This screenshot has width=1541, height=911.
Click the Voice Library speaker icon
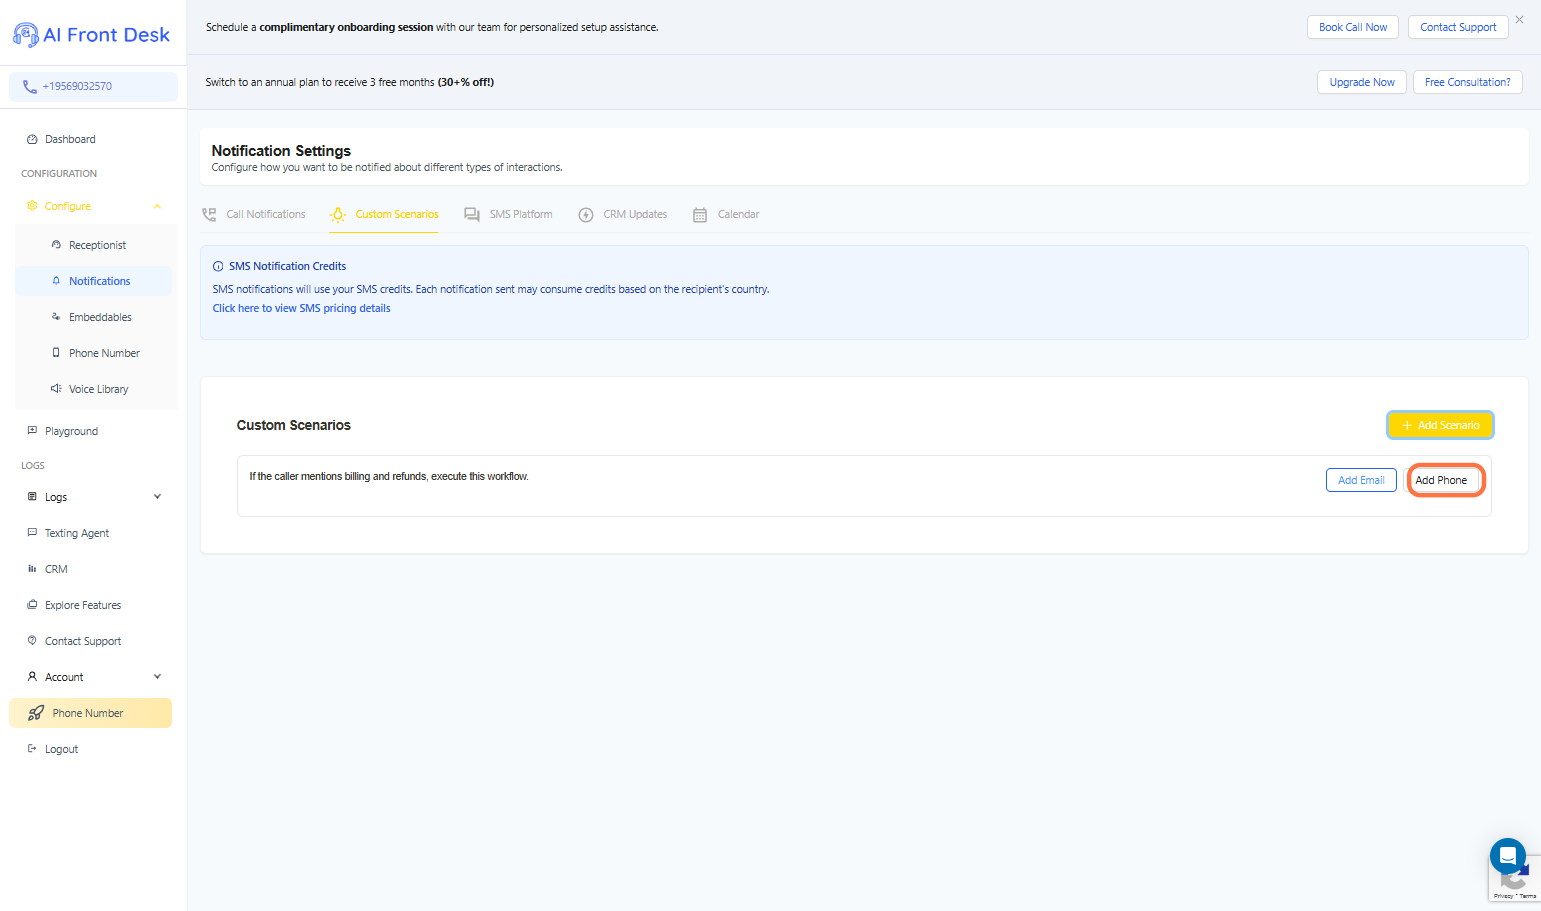point(56,389)
